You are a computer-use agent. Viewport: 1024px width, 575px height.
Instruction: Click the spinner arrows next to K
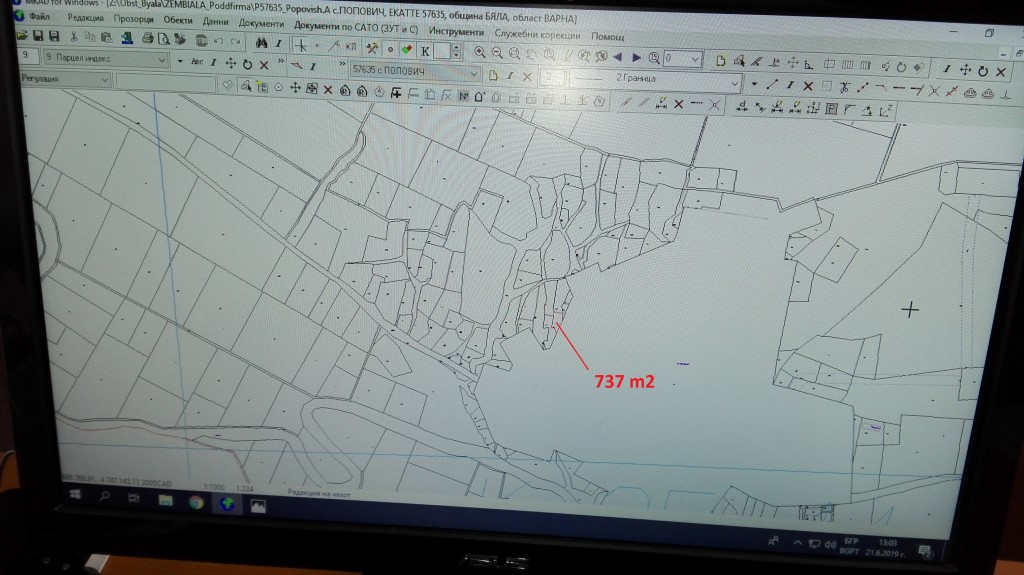pyautogui.click(x=457, y=52)
